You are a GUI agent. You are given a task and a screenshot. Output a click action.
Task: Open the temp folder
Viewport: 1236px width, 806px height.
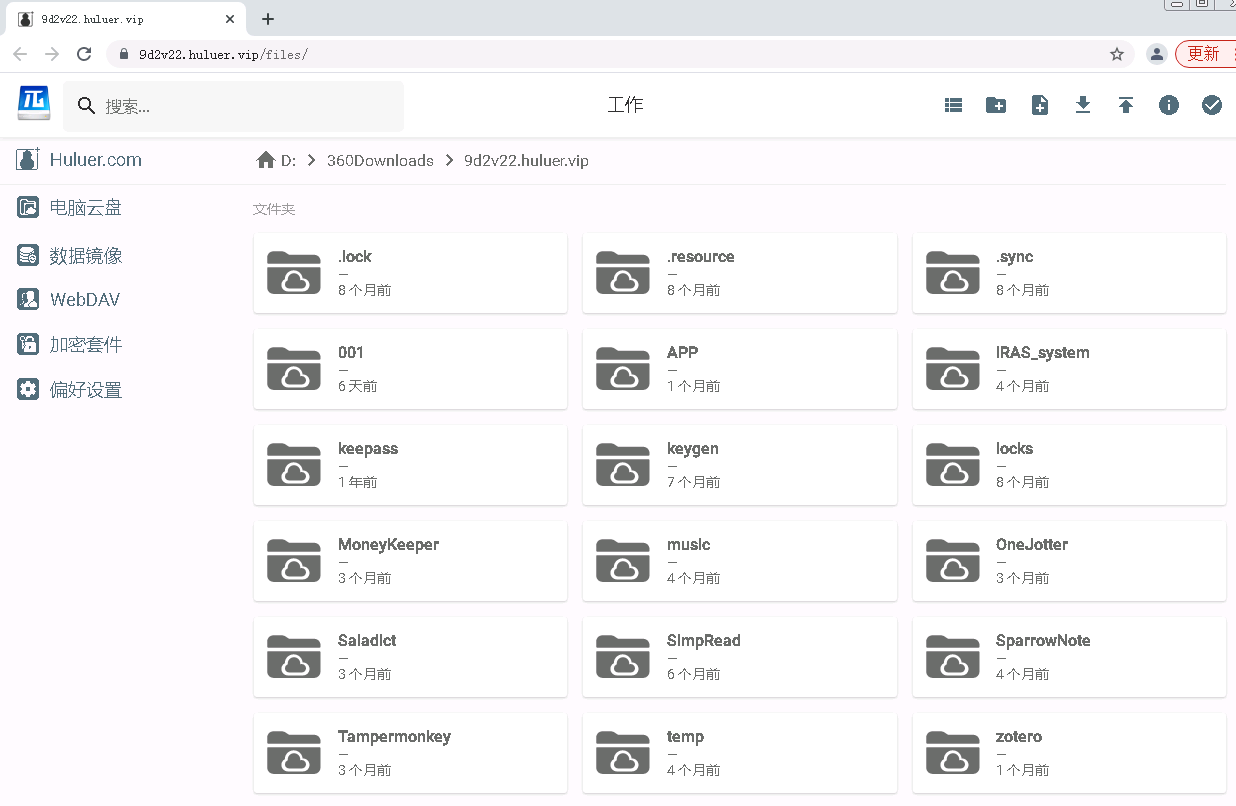point(740,753)
